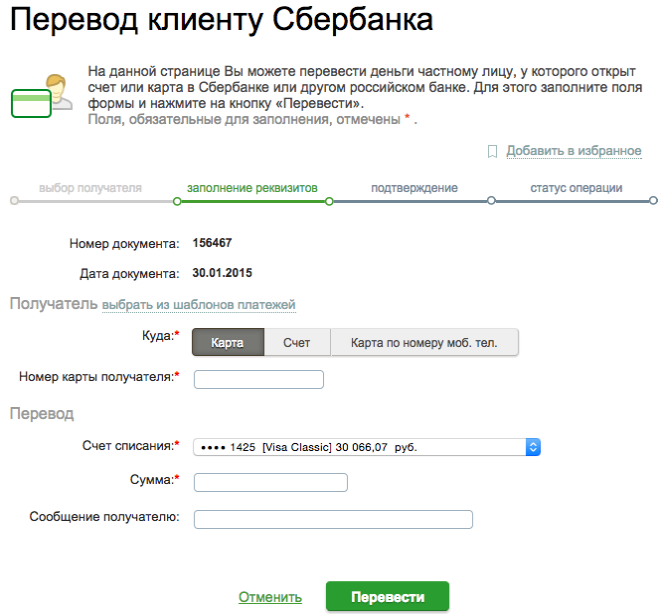Click the Сообщение получателю label
Image resolution: width=660 pixels, height=614 pixels.
pyautogui.click(x=104, y=516)
